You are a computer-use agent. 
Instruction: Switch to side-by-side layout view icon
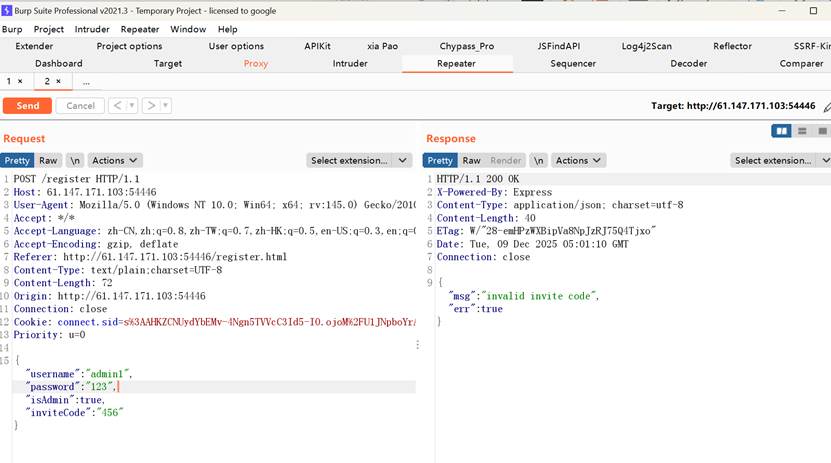click(x=781, y=131)
